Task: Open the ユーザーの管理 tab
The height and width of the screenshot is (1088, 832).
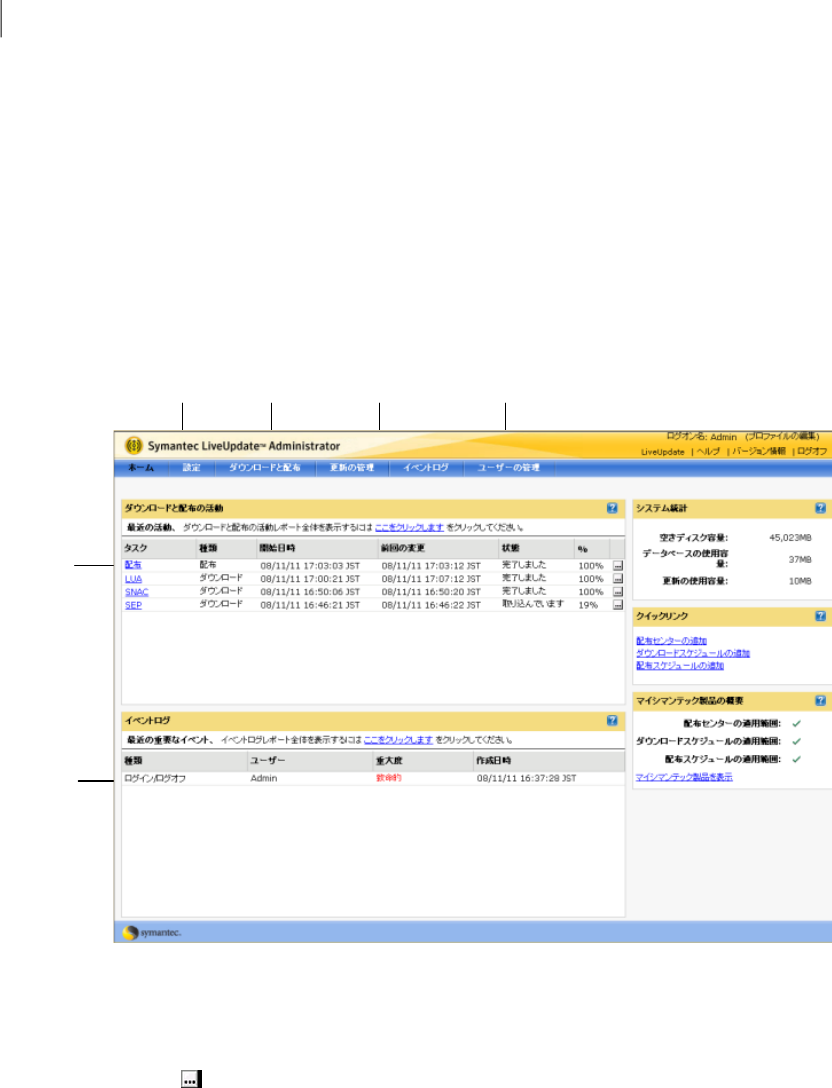Action: pos(509,468)
